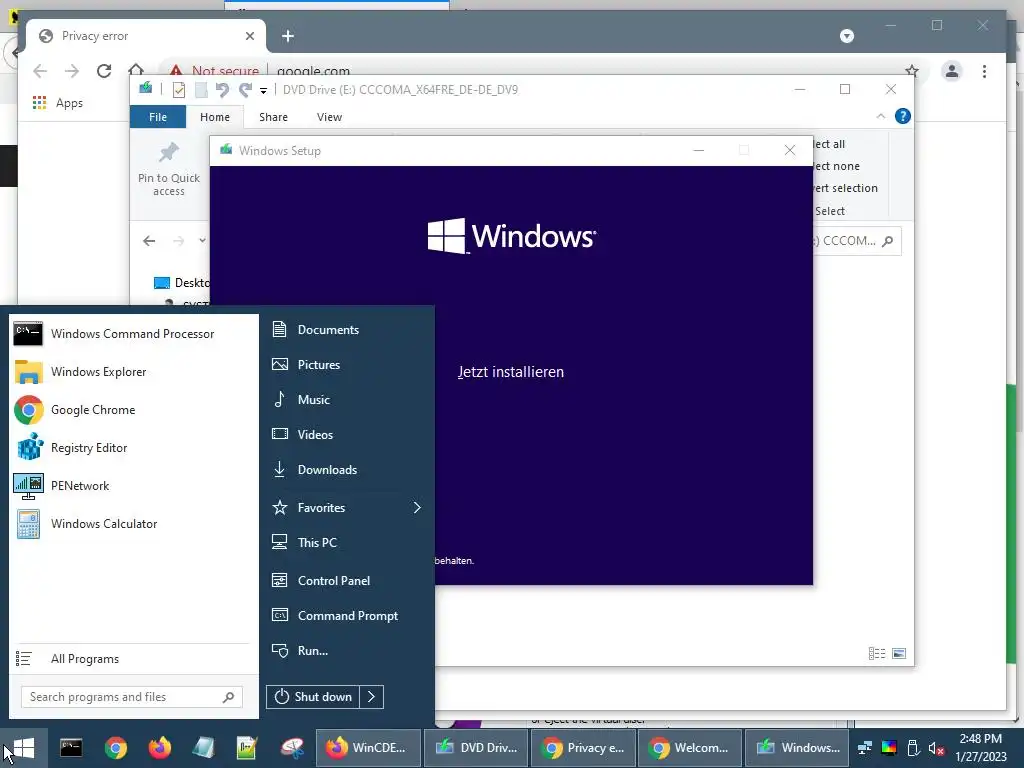Reload the Chrome Privacy error page
Viewport: 1024px width, 768px height.
[104, 71]
